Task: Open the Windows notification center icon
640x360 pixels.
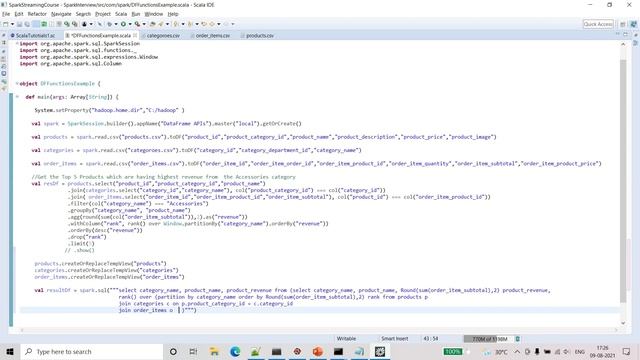Action: (626, 351)
